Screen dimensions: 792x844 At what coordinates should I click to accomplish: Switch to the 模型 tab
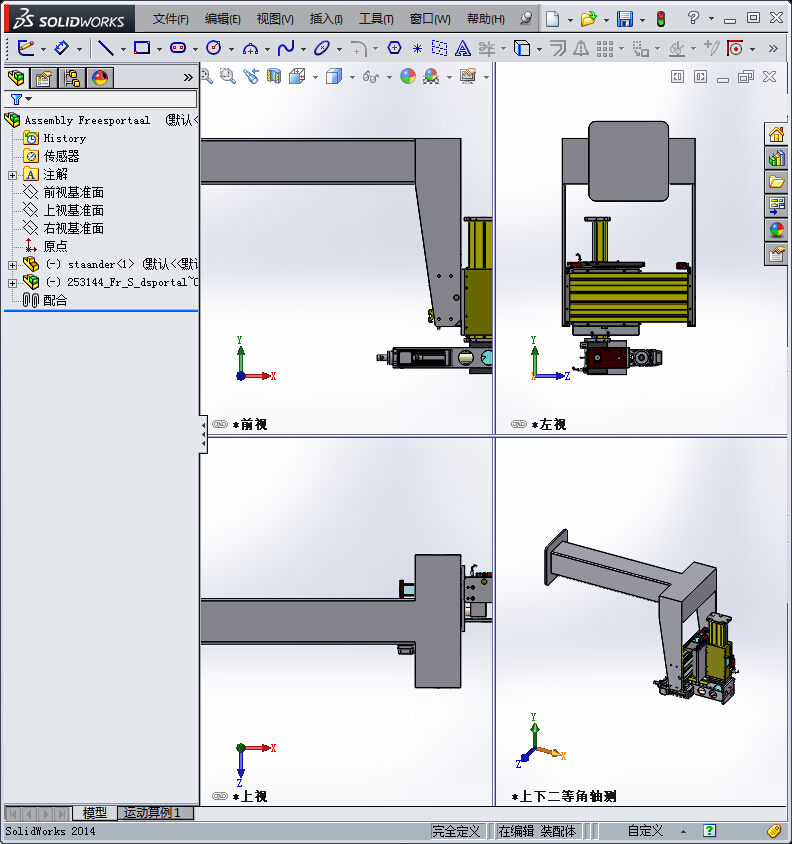pyautogui.click(x=95, y=813)
